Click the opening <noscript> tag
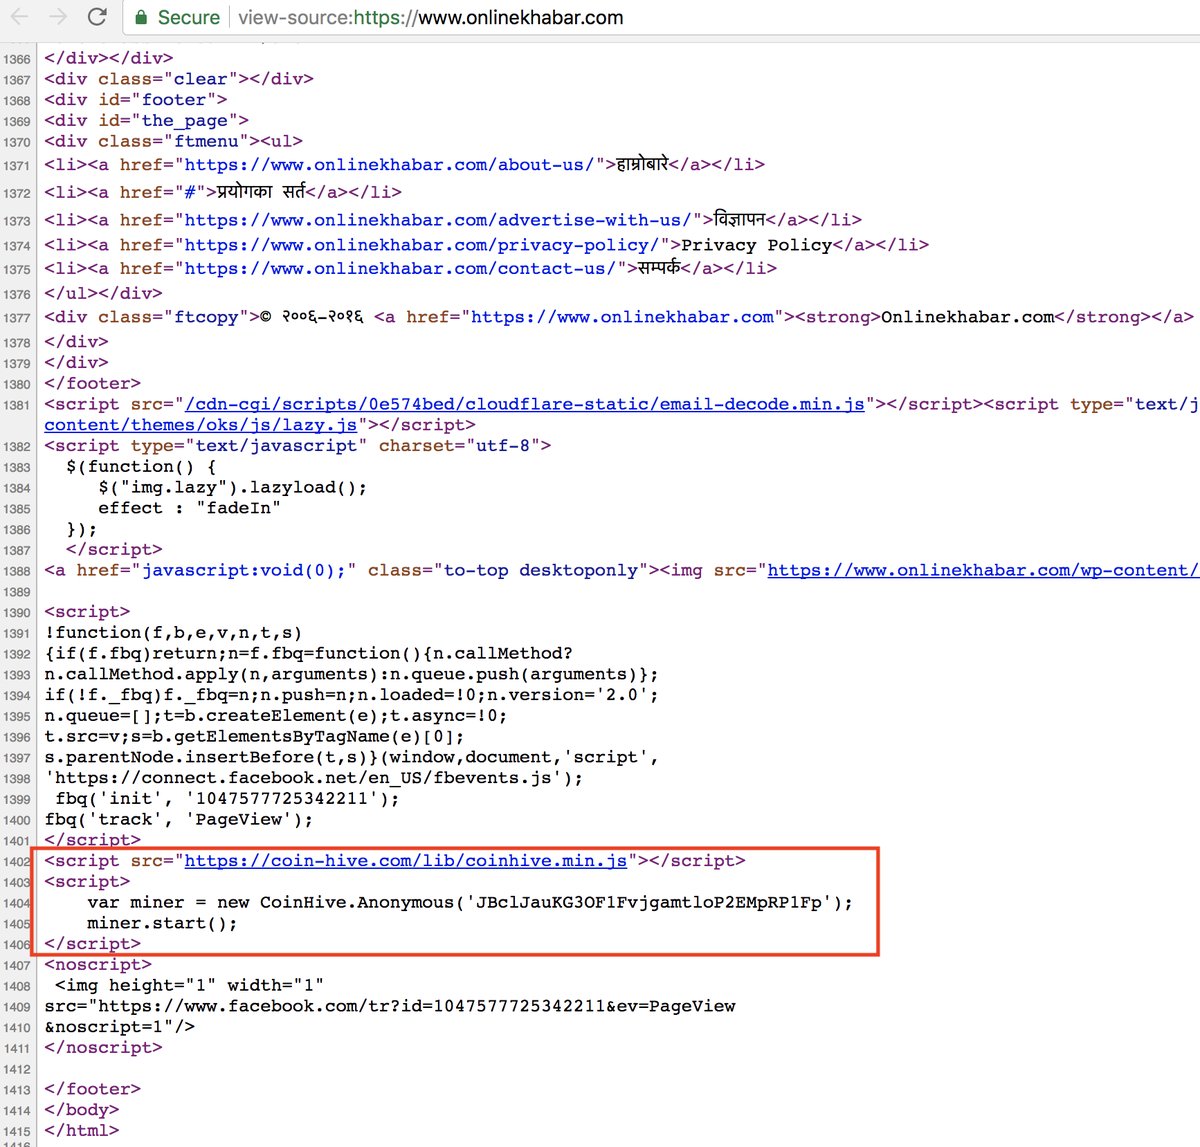 coord(98,965)
